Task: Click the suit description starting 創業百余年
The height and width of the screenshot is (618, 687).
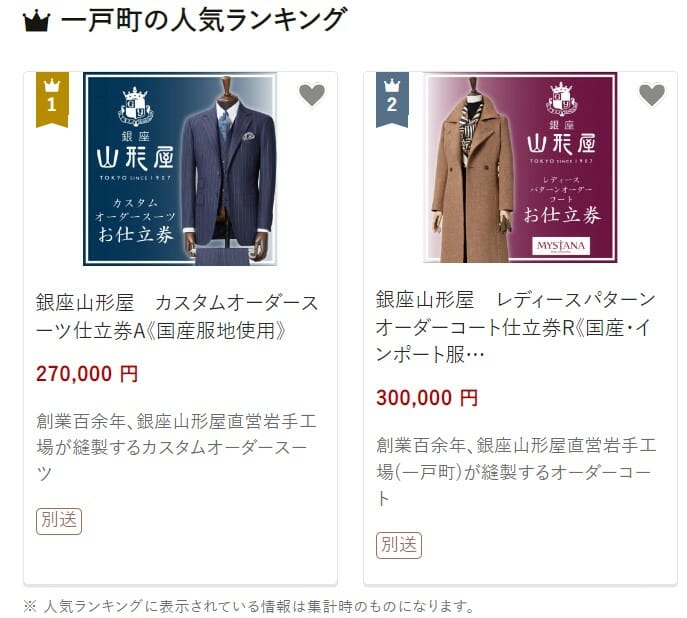Action: tap(176, 447)
